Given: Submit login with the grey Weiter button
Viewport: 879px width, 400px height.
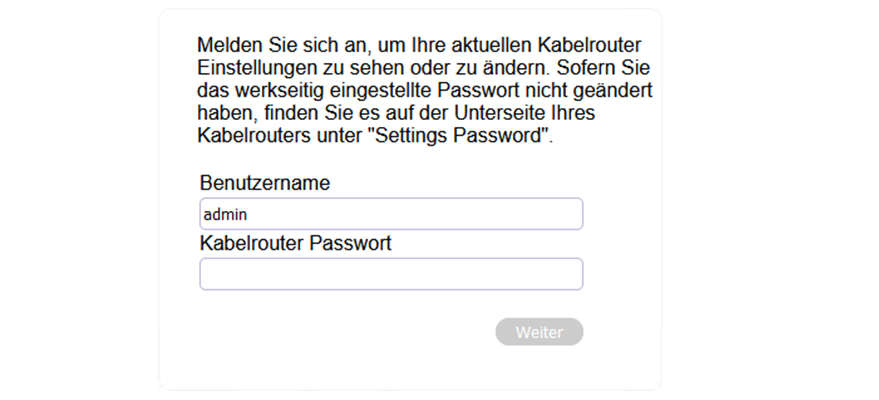Looking at the screenshot, I should 539,332.
